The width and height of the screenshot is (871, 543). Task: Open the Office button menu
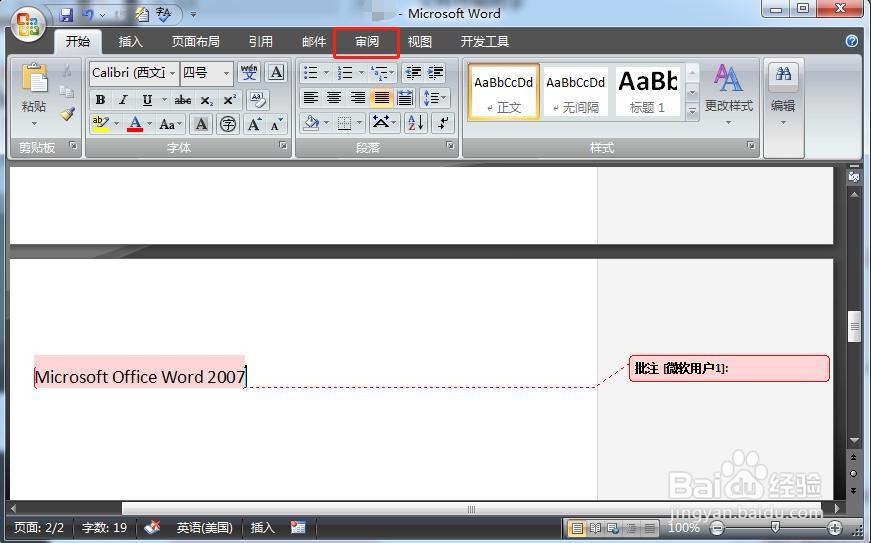click(28, 24)
